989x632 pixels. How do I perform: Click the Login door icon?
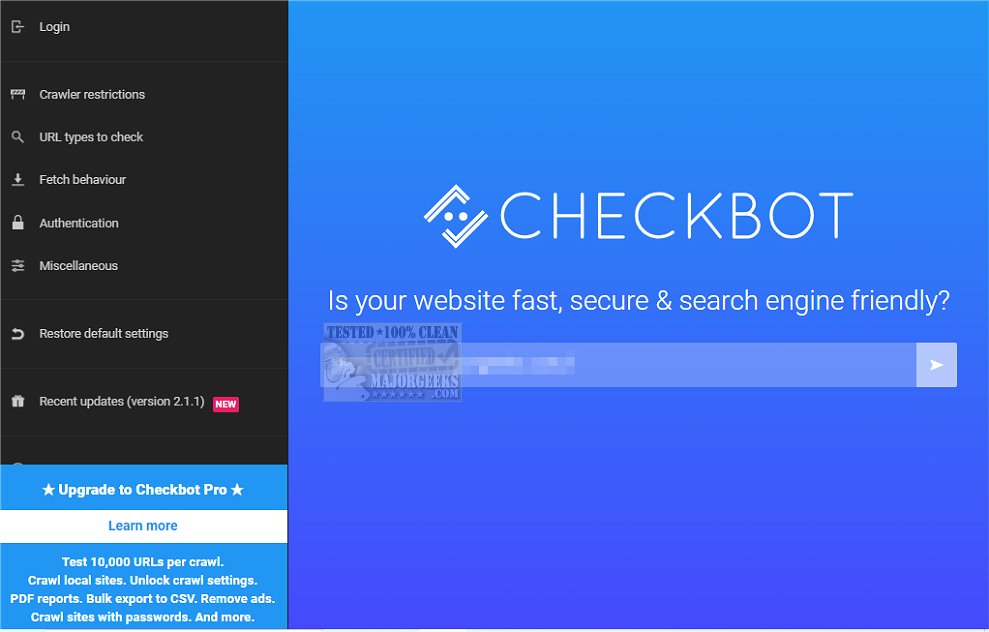[x=18, y=26]
